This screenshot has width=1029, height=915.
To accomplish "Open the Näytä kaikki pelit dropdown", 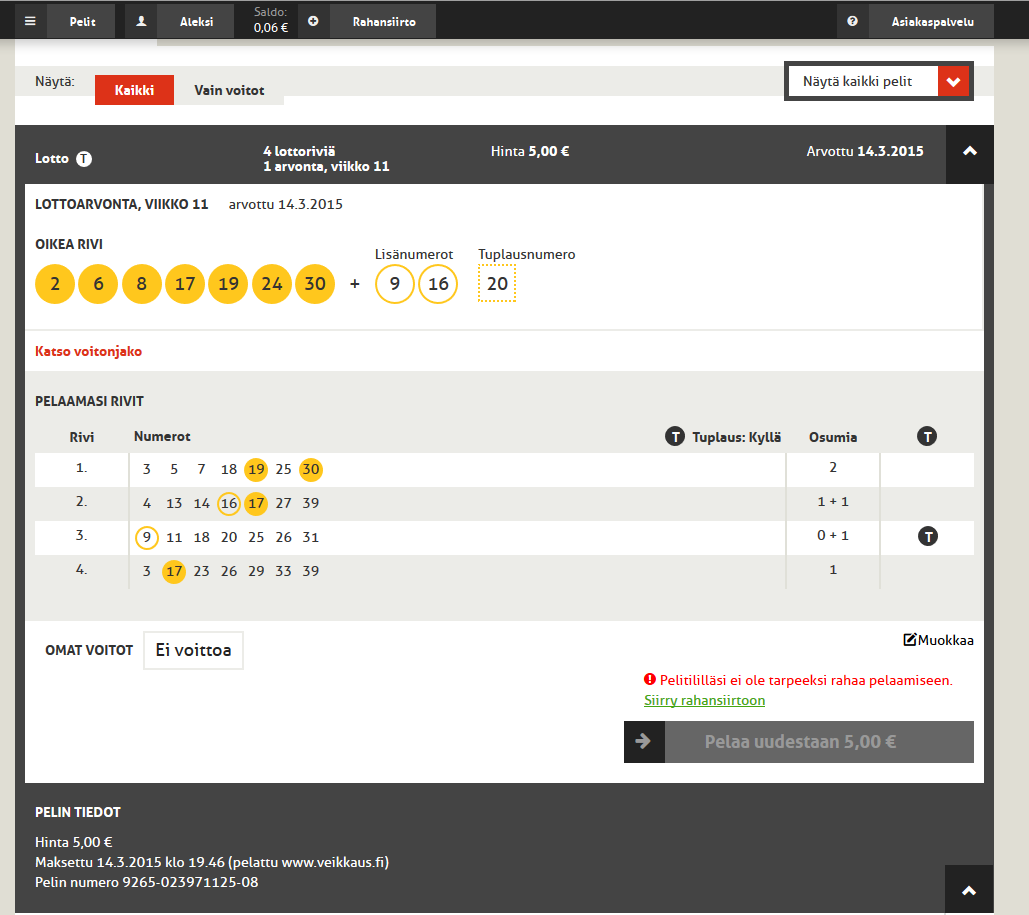I will [x=879, y=81].
